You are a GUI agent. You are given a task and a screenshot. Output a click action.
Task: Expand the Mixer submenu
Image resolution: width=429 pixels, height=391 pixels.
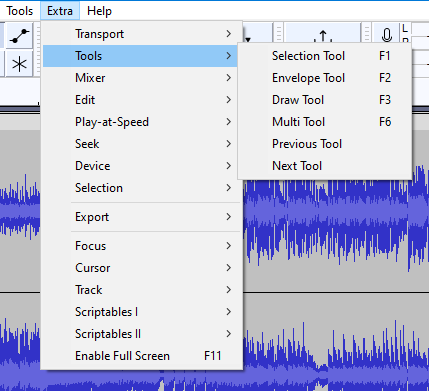pos(141,78)
